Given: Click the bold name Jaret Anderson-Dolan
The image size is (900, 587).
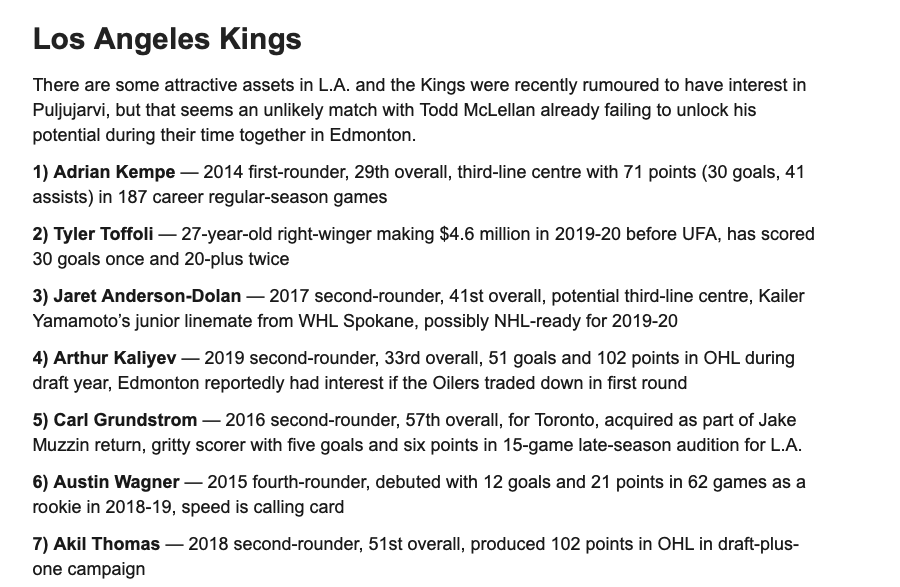Looking at the screenshot, I should 147,296.
